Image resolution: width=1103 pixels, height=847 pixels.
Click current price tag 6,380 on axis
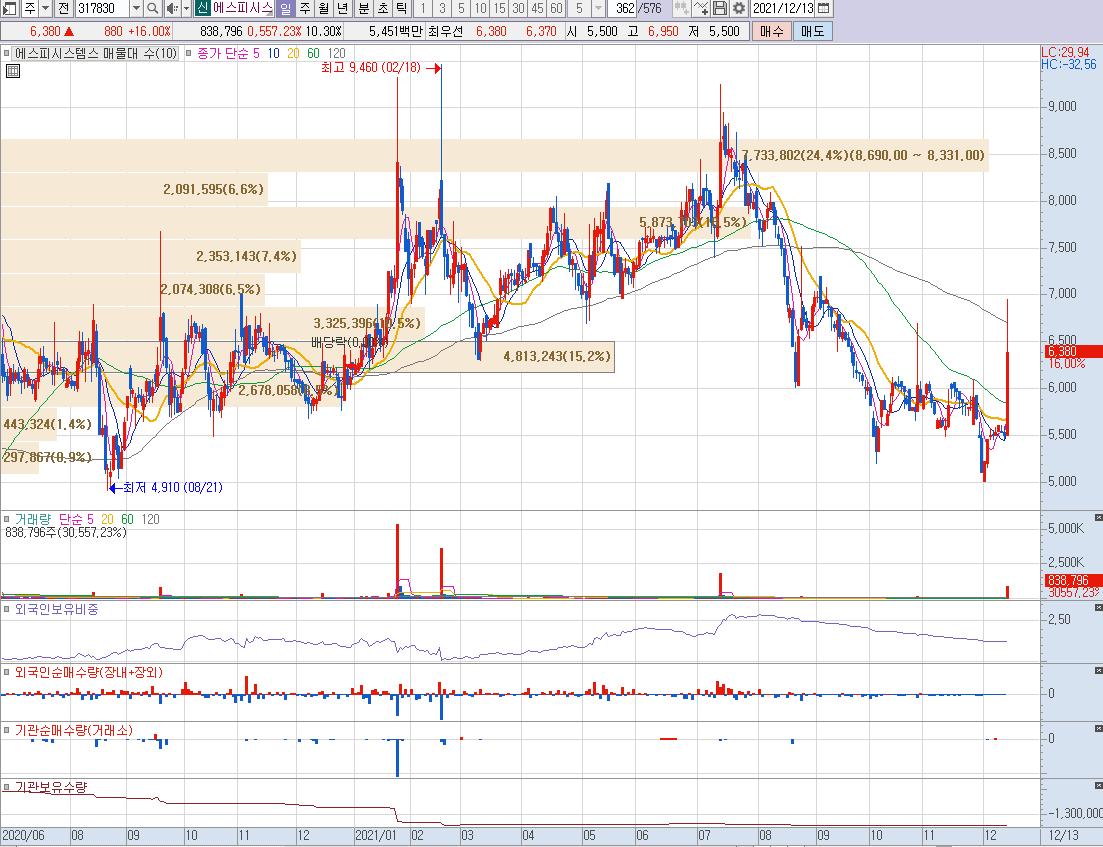[1072, 352]
